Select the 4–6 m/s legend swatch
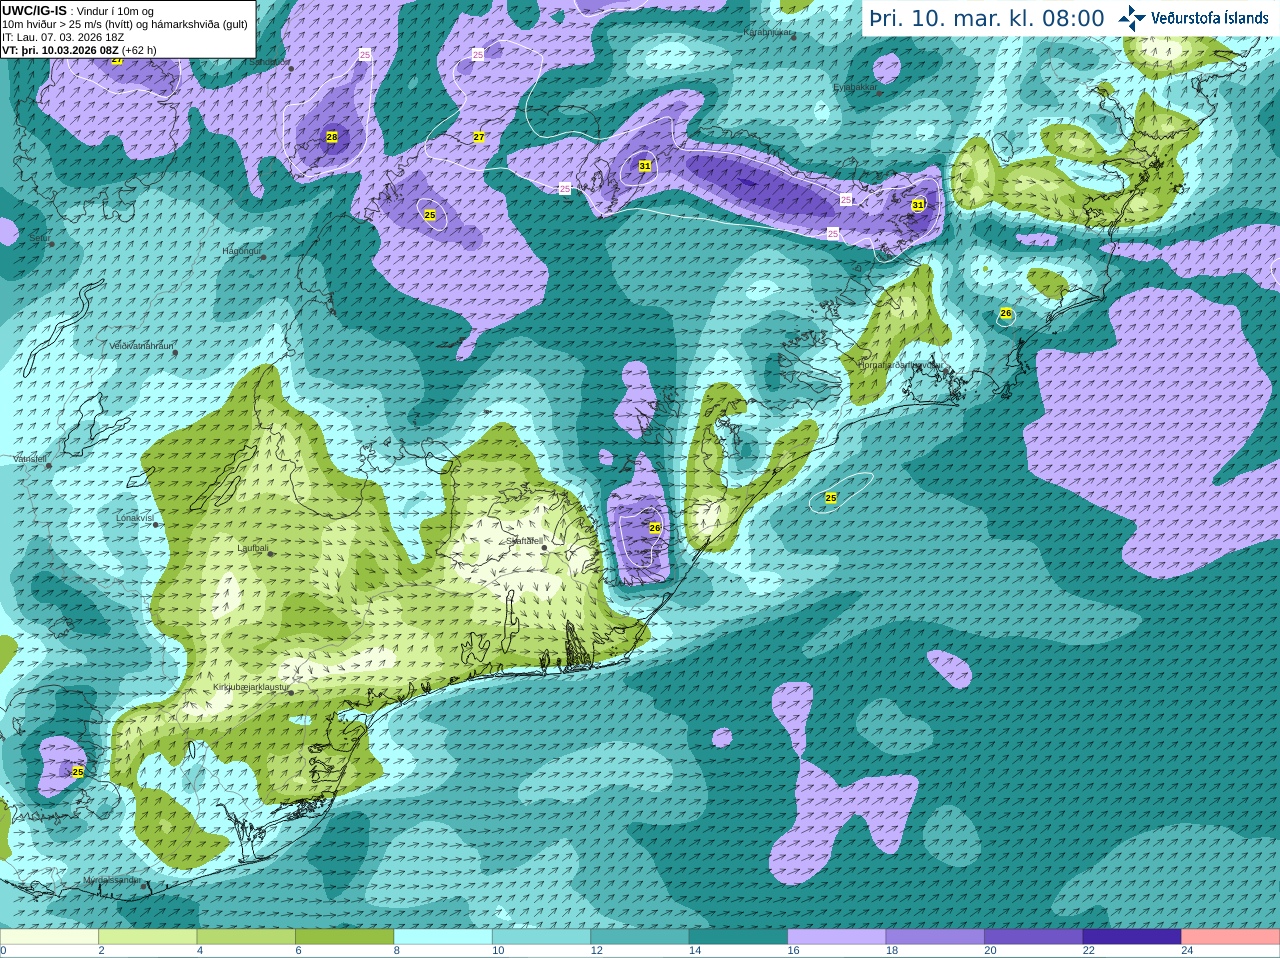Viewport: 1280px width, 958px height. coord(246,937)
